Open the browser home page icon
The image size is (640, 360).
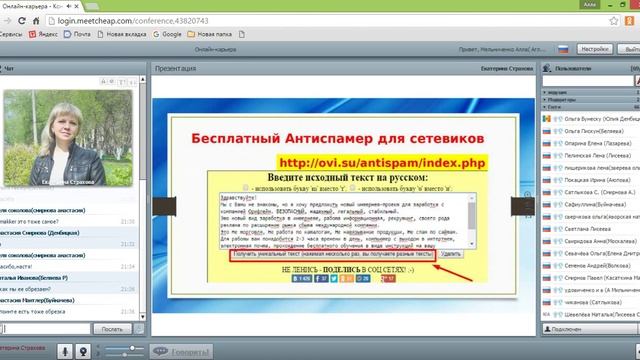(x=36, y=21)
